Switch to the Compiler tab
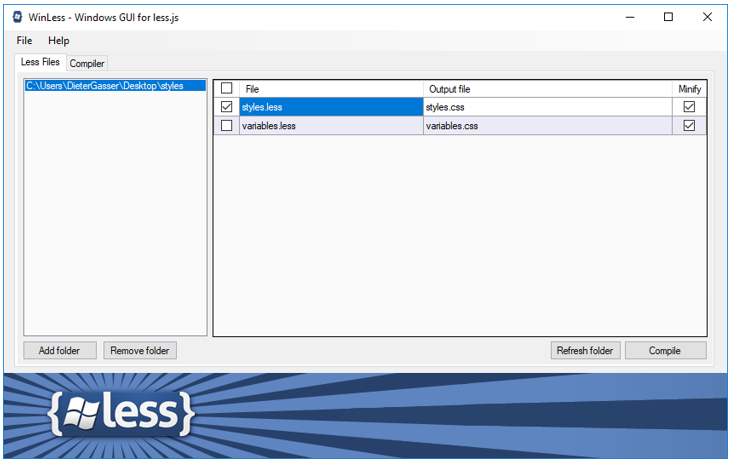The image size is (733, 464). click(87, 63)
